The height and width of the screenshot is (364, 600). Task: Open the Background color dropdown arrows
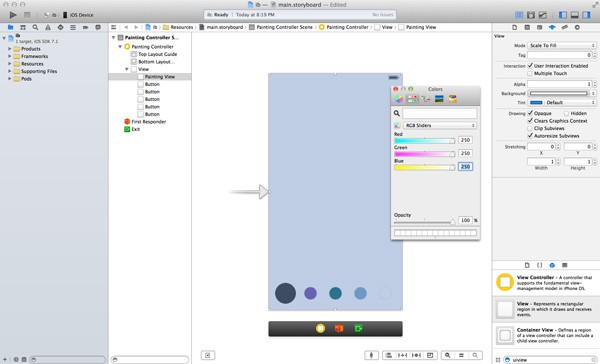point(593,93)
